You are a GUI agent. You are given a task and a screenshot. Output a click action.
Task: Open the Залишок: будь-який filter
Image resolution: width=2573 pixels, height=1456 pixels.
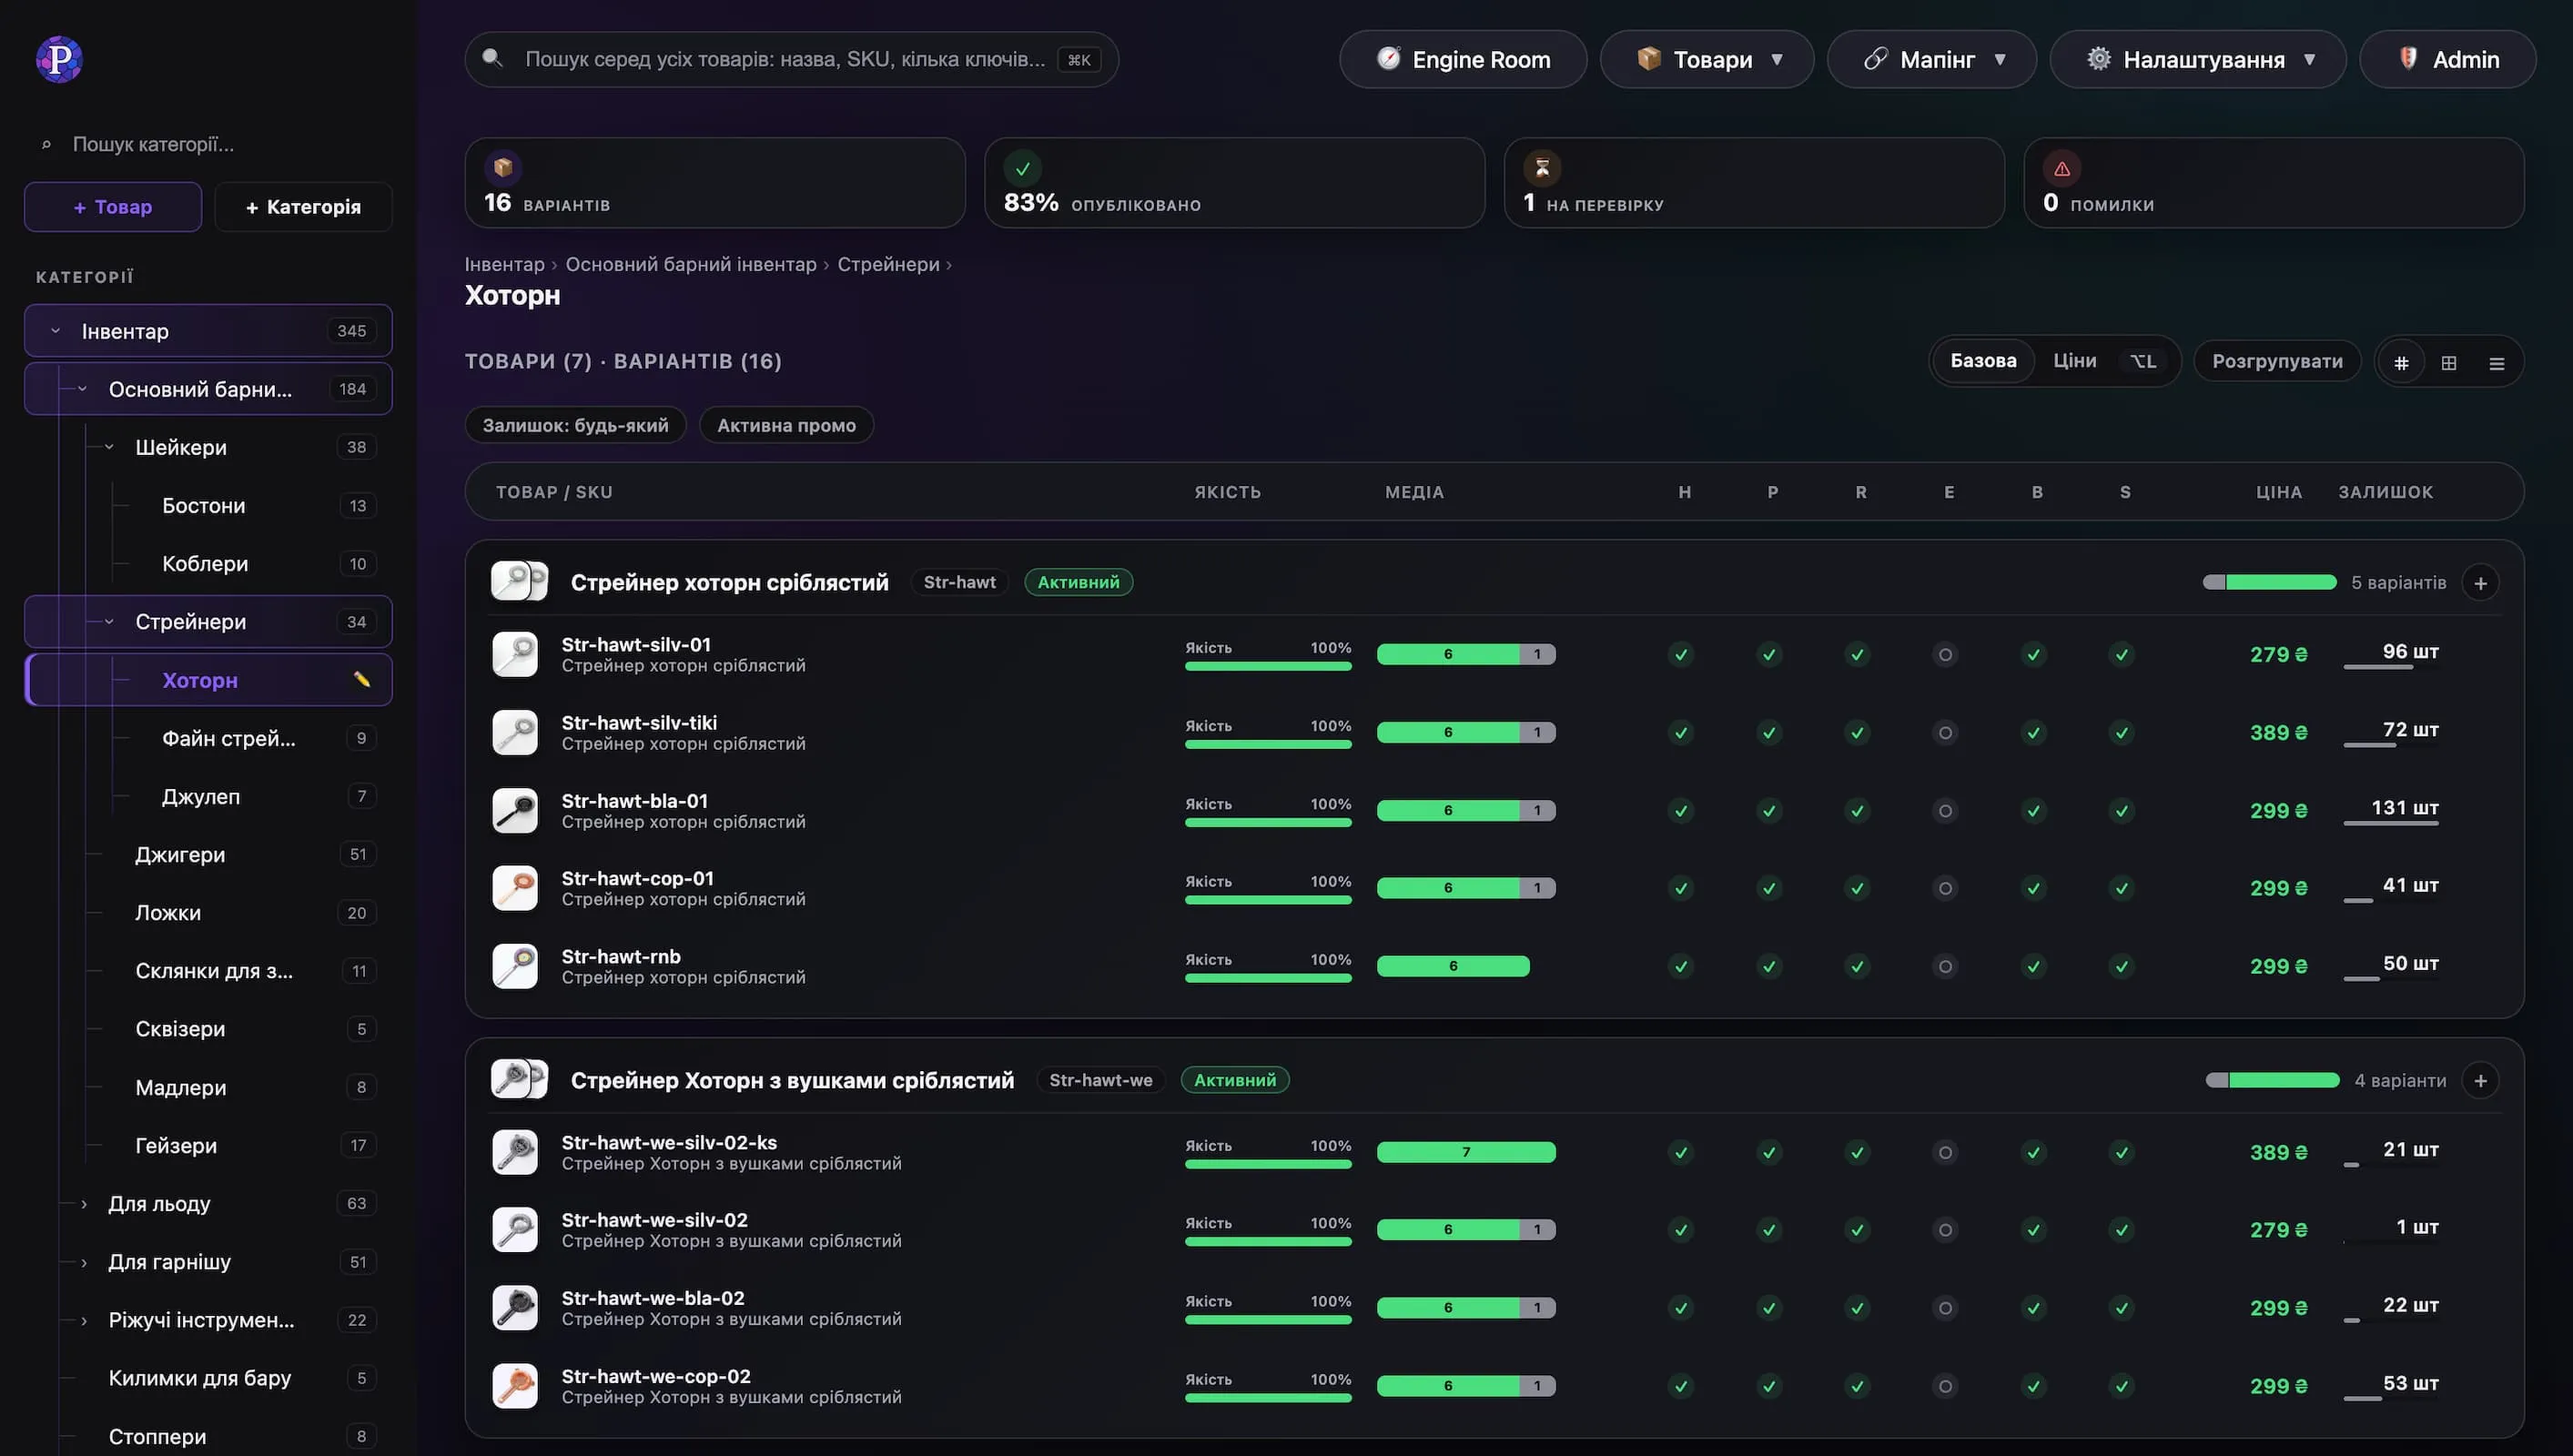[576, 425]
